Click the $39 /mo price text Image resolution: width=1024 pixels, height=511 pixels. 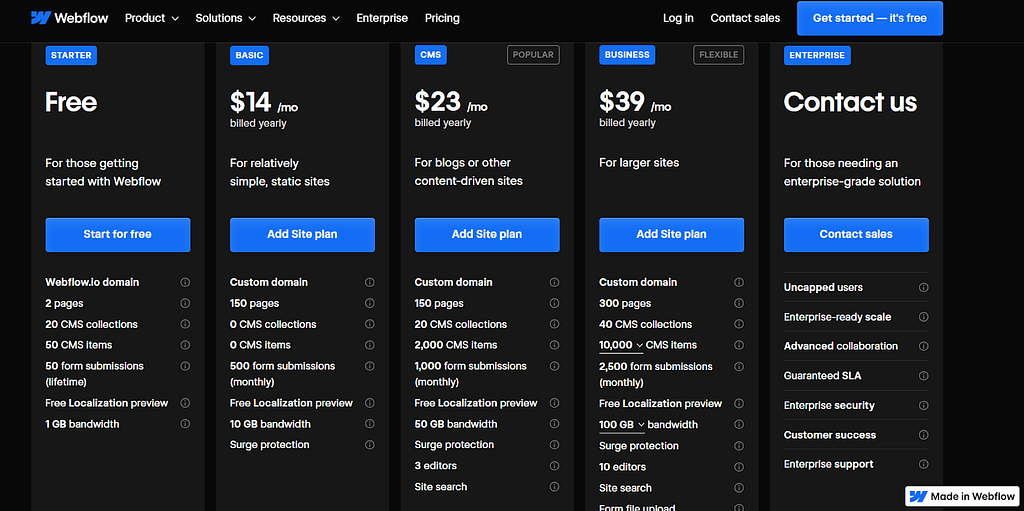635,102
